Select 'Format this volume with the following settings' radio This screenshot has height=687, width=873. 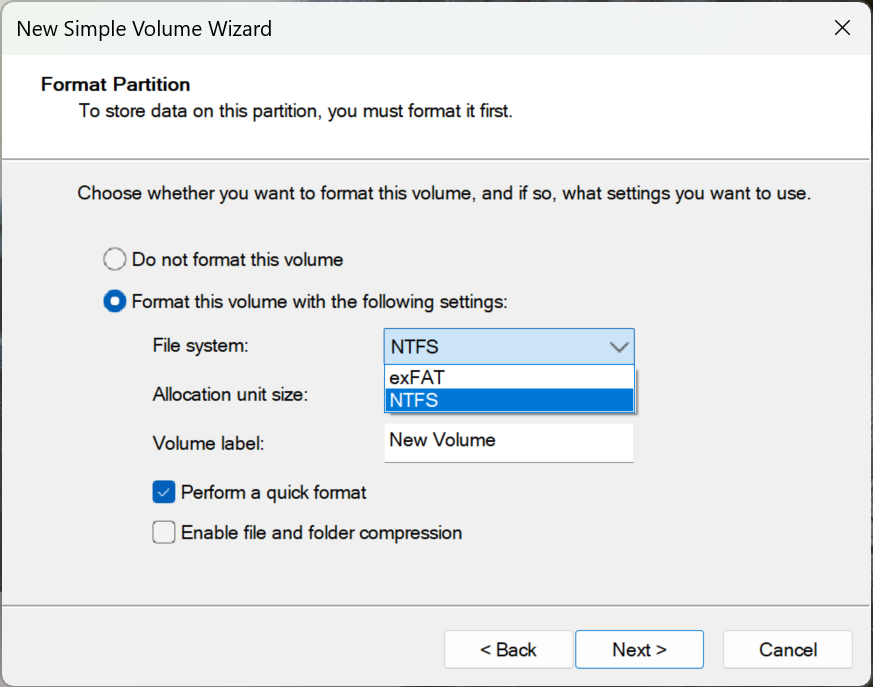pyautogui.click(x=115, y=301)
